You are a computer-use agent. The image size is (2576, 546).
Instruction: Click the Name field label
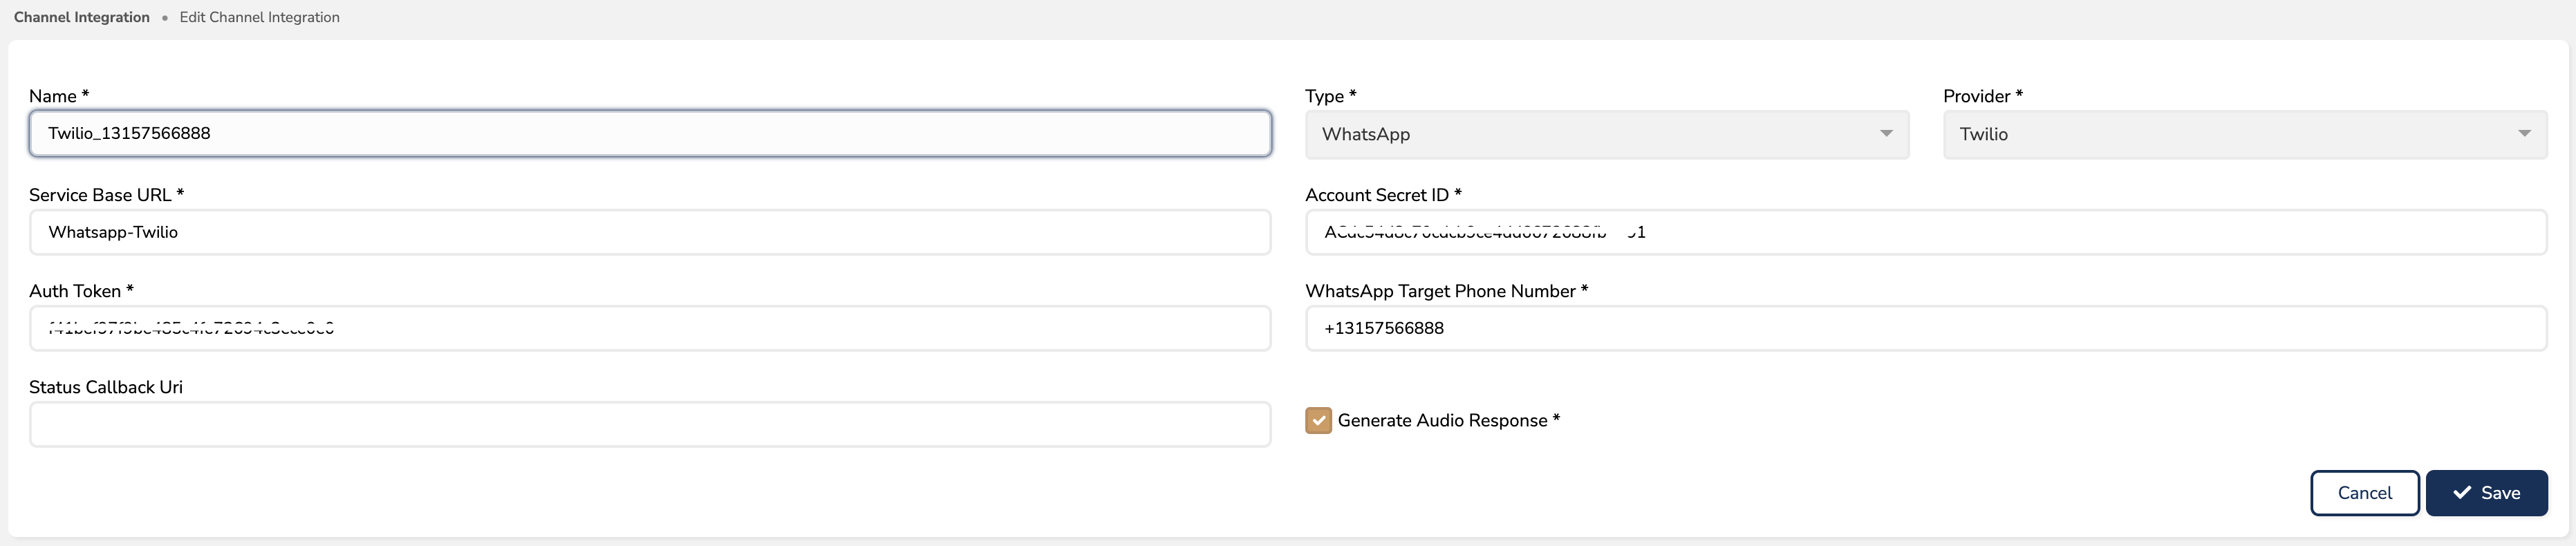tap(53, 96)
